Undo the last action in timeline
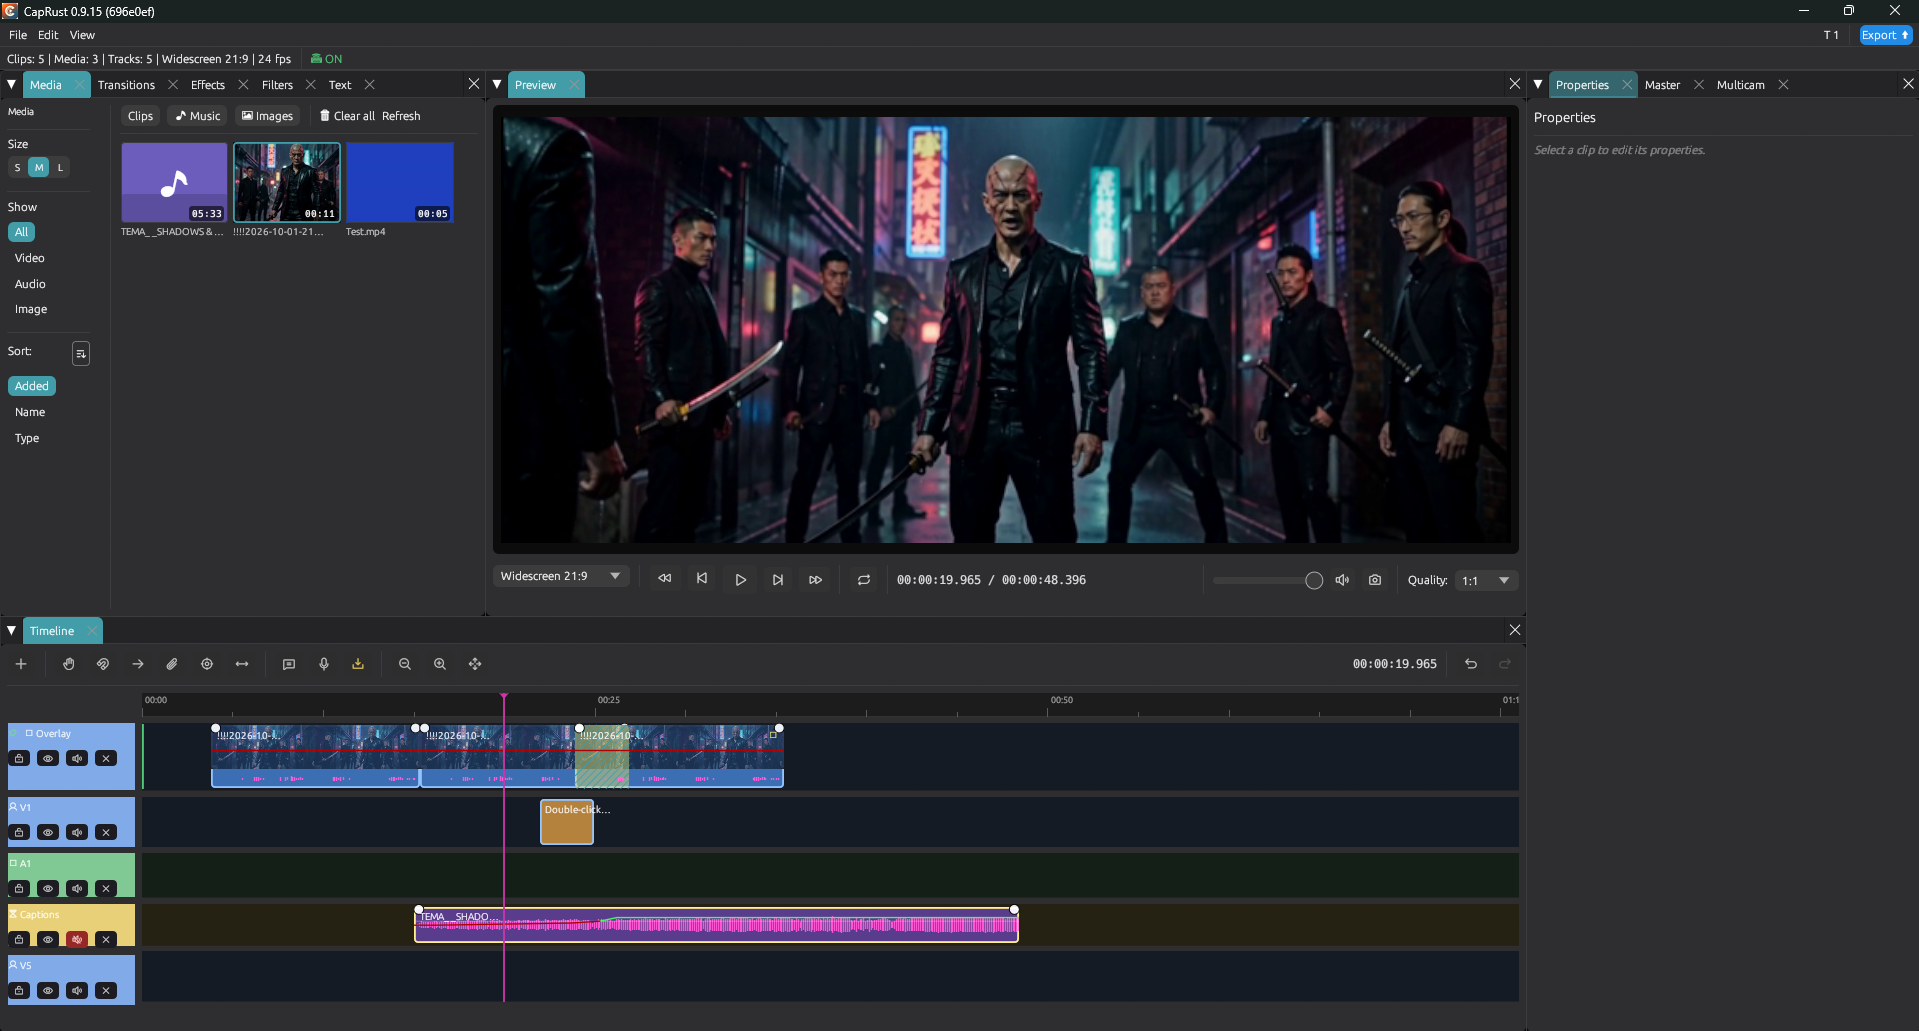 (x=1471, y=664)
